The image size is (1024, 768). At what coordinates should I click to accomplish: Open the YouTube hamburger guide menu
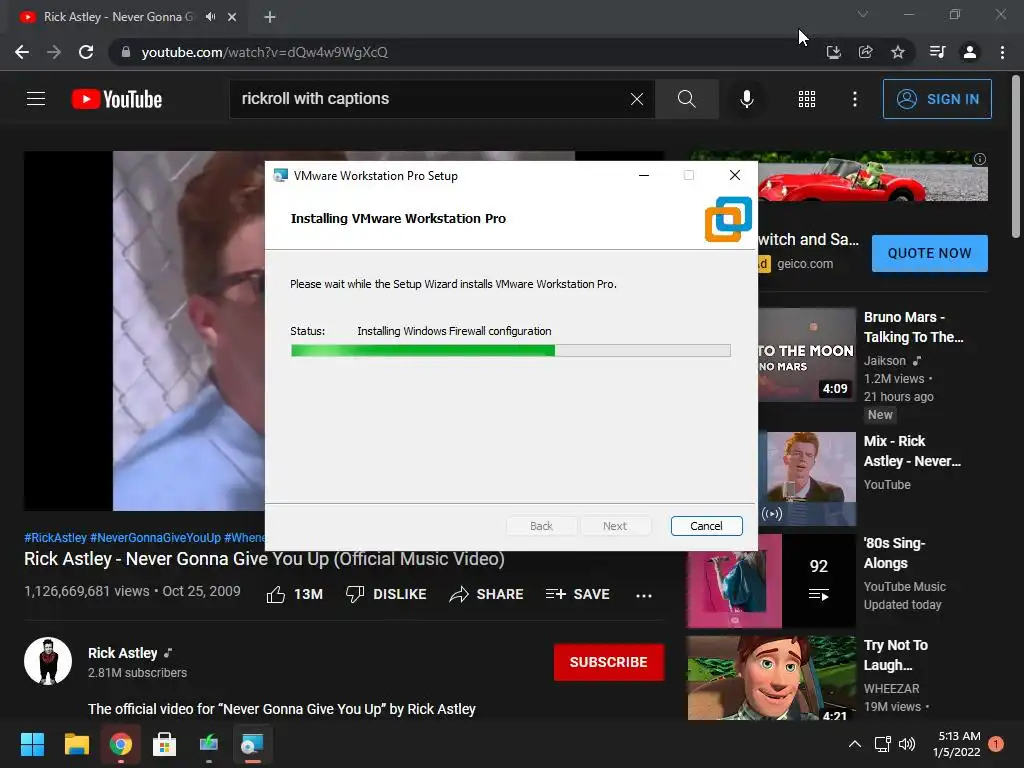click(36, 99)
